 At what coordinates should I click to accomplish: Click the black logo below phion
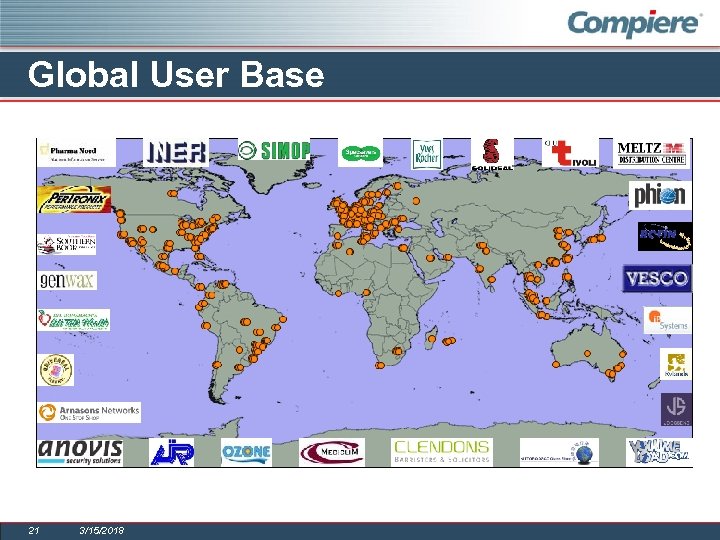click(x=664, y=236)
